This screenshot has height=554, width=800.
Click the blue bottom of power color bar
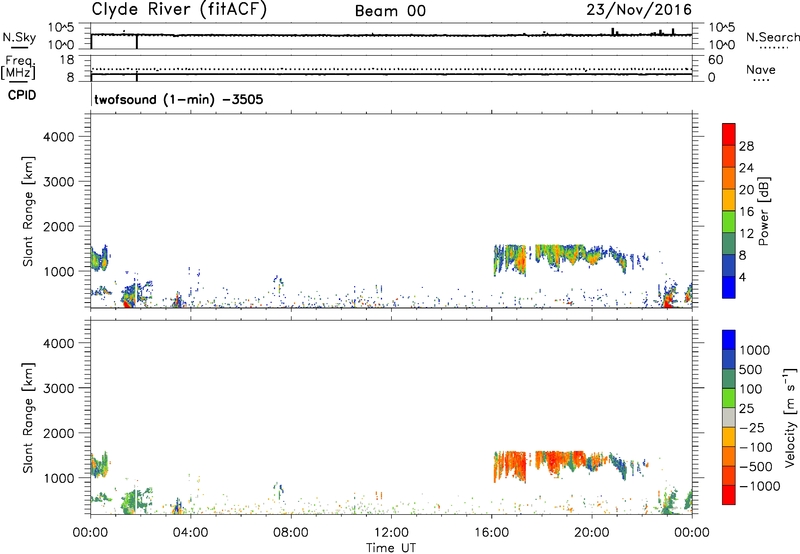729,287
